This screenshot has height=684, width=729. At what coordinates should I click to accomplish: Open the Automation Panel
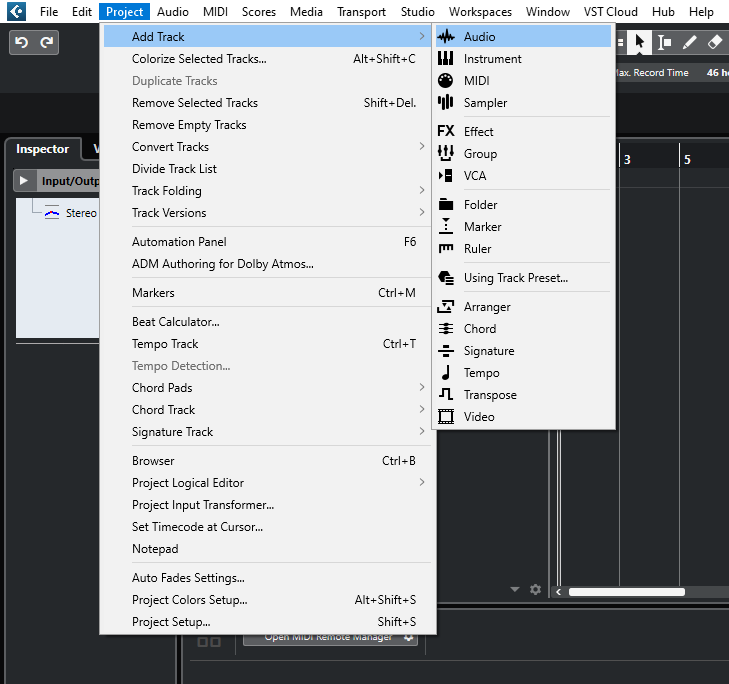pos(268,241)
